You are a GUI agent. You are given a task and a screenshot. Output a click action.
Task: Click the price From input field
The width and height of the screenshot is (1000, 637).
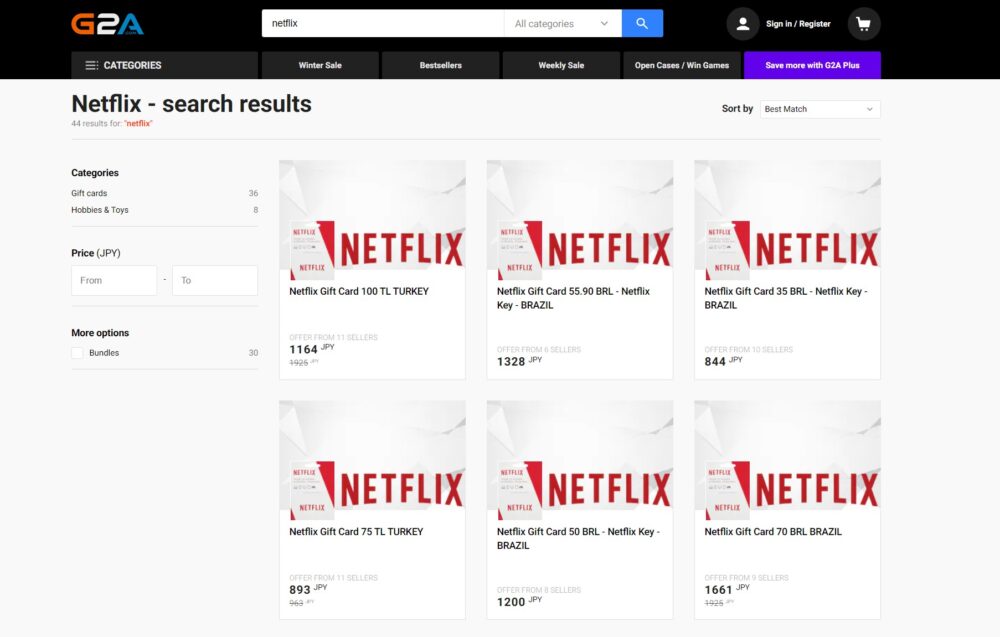114,281
